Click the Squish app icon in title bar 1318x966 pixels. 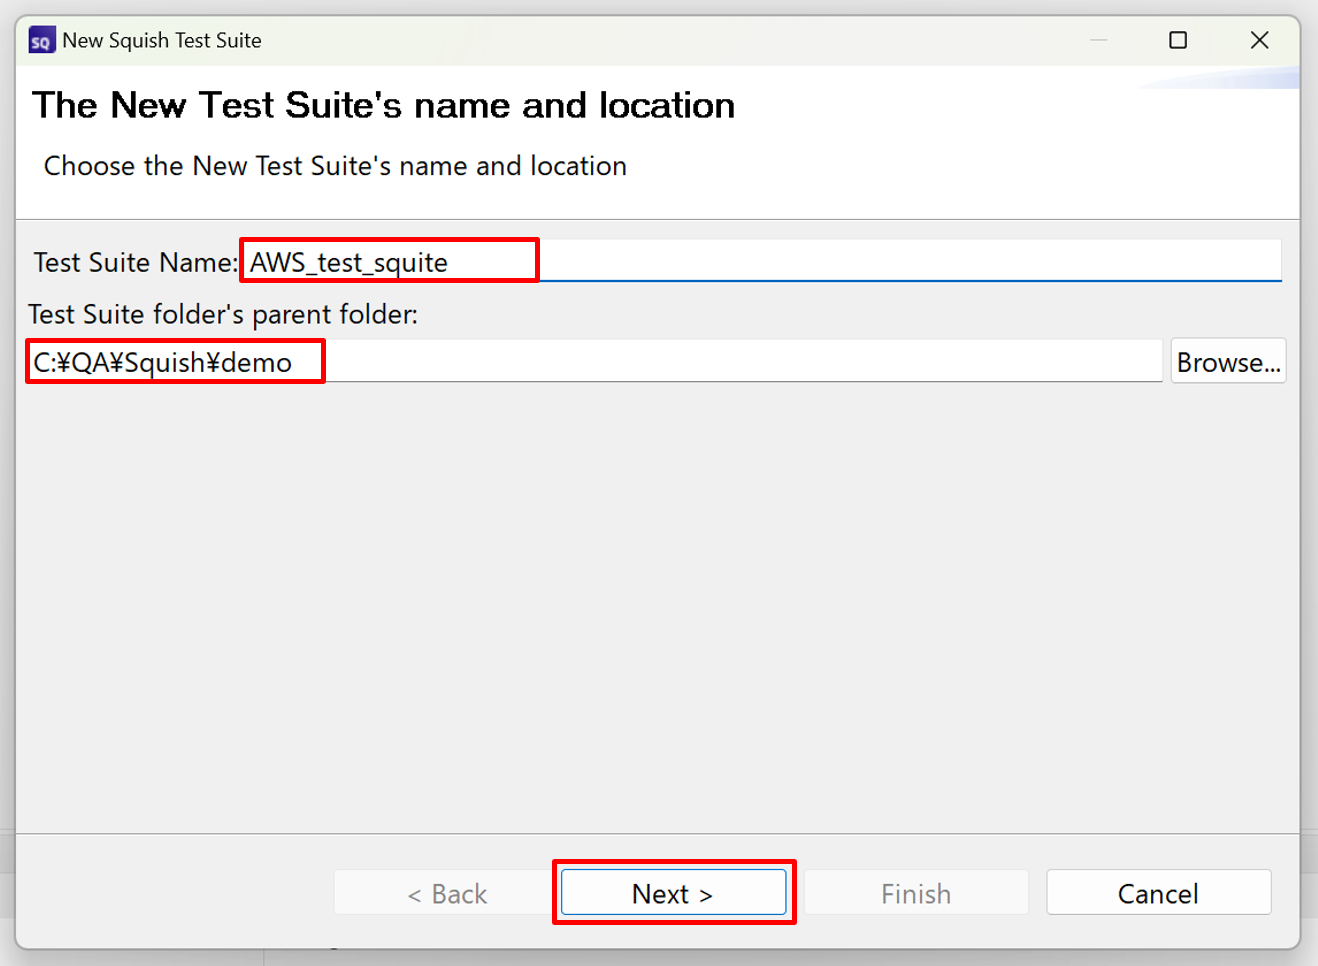coord(41,41)
